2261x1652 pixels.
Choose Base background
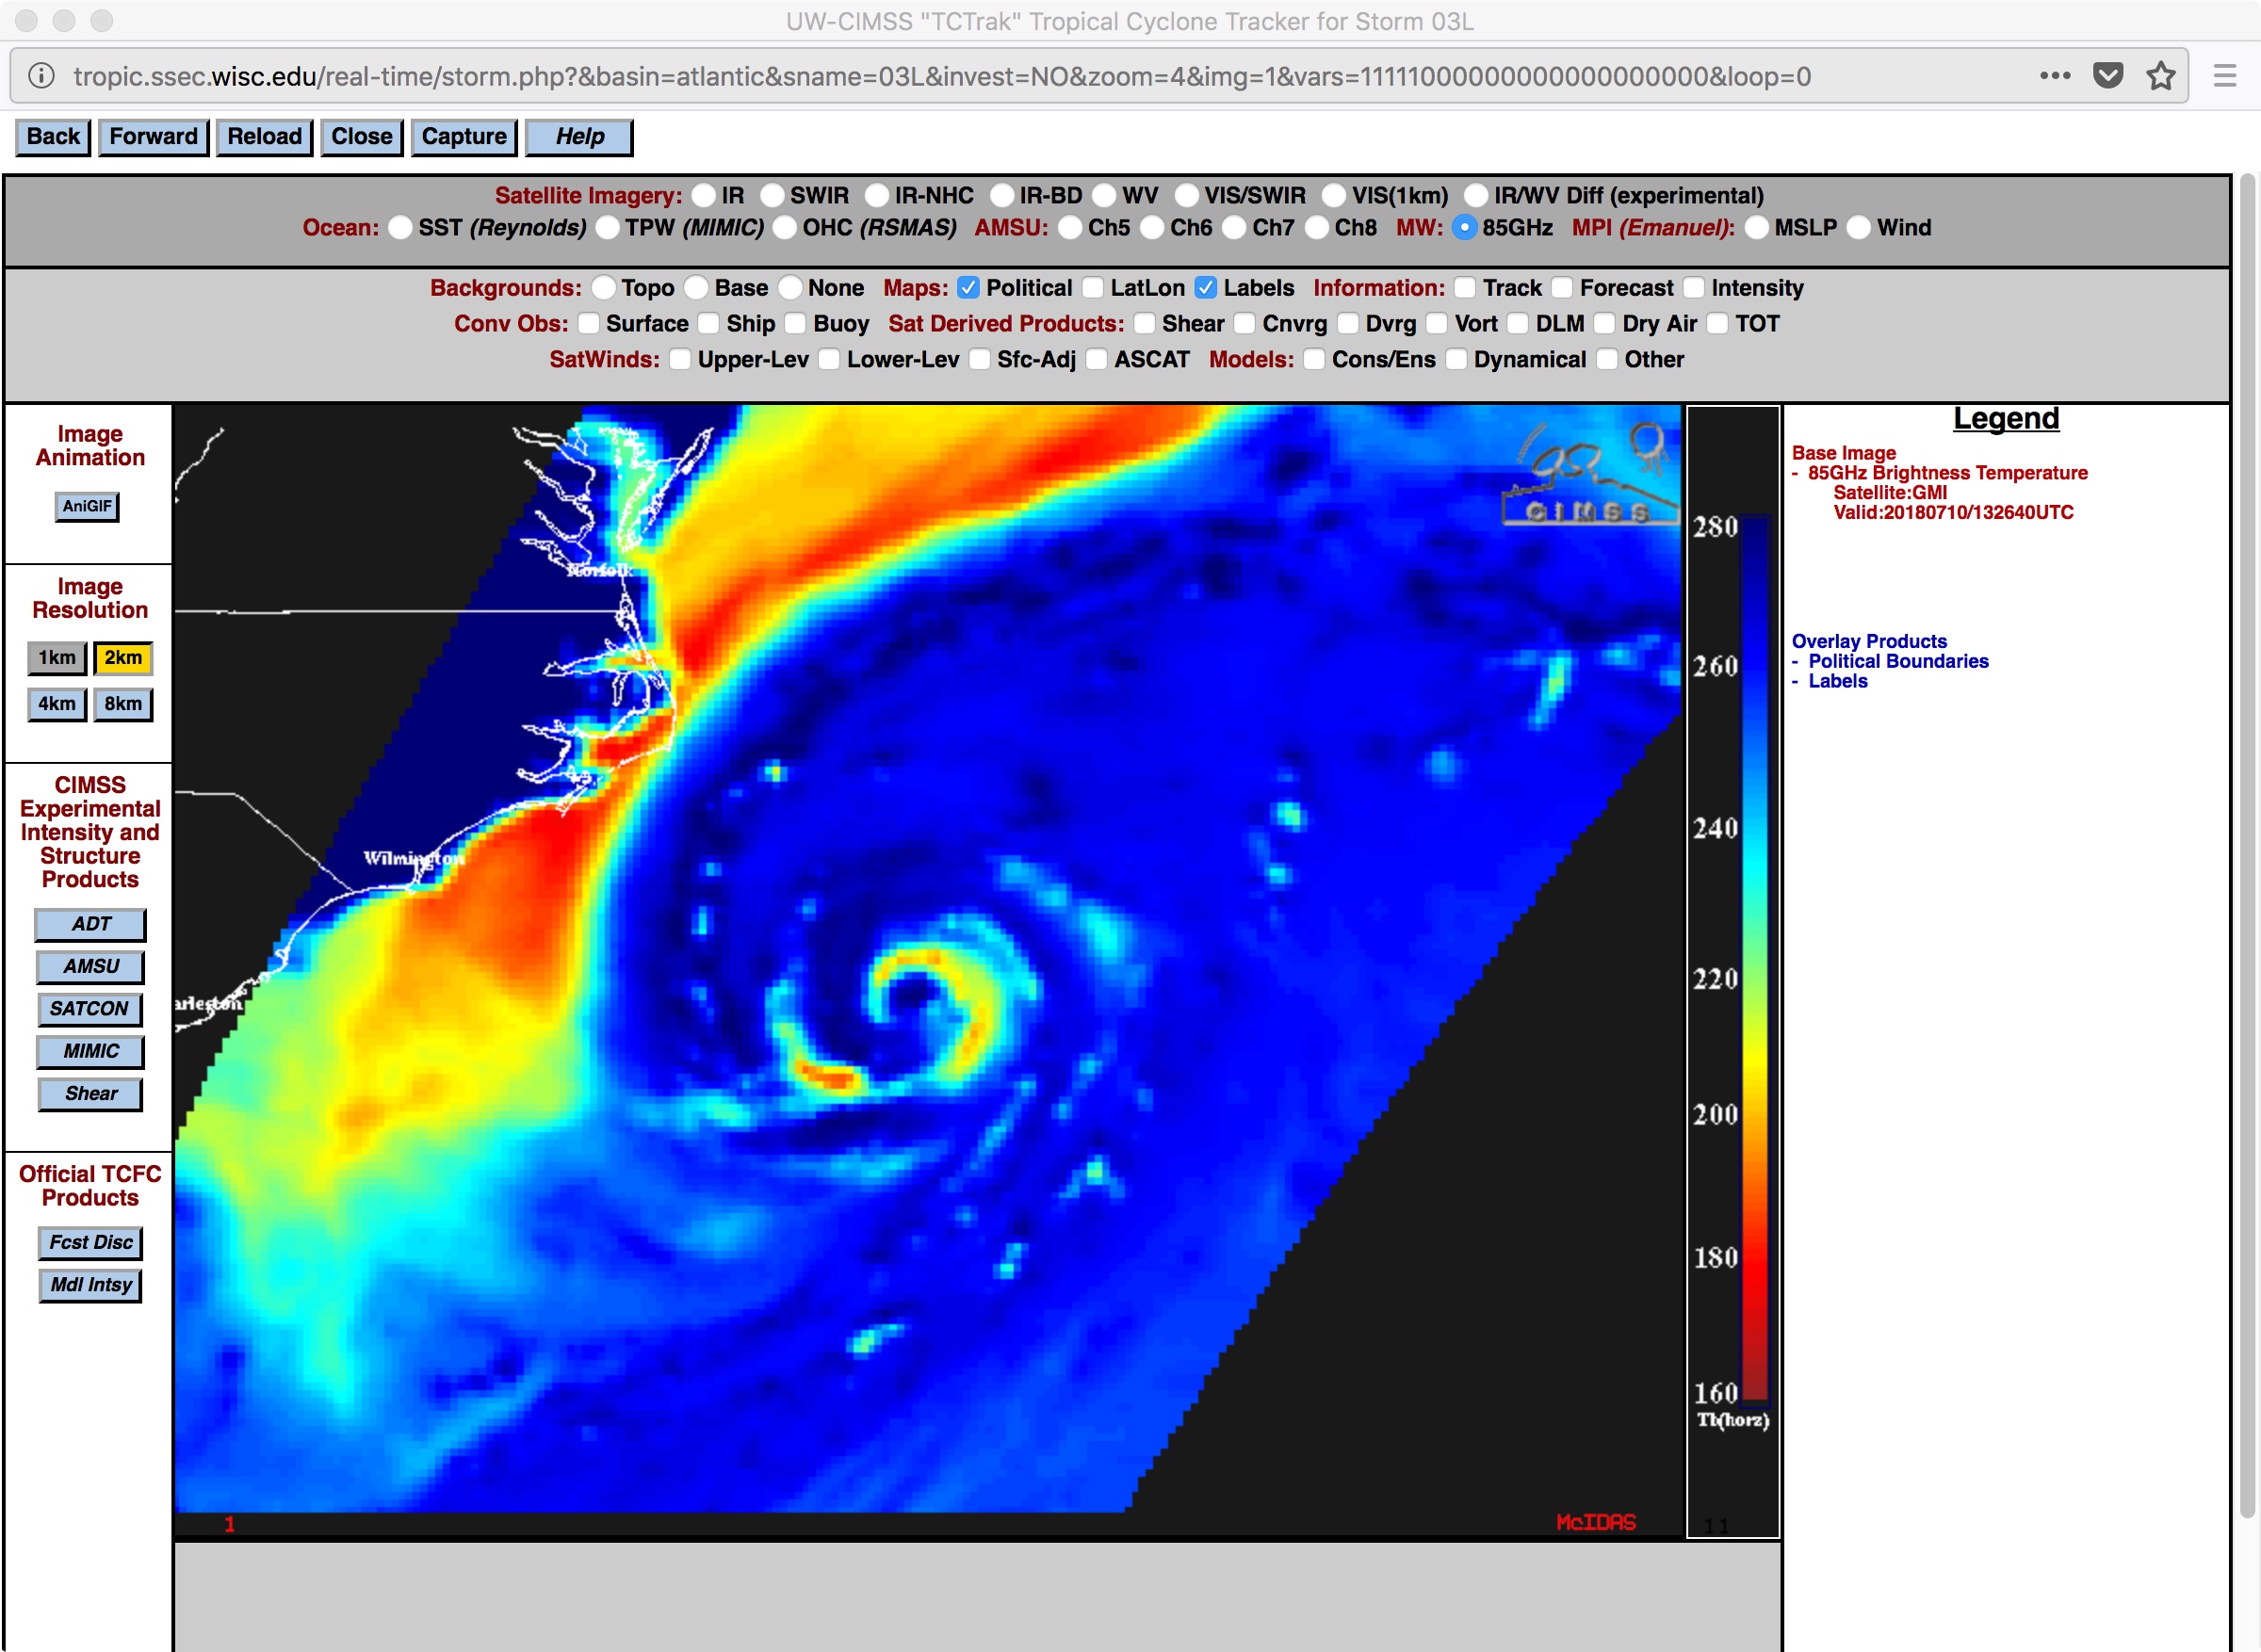click(697, 288)
